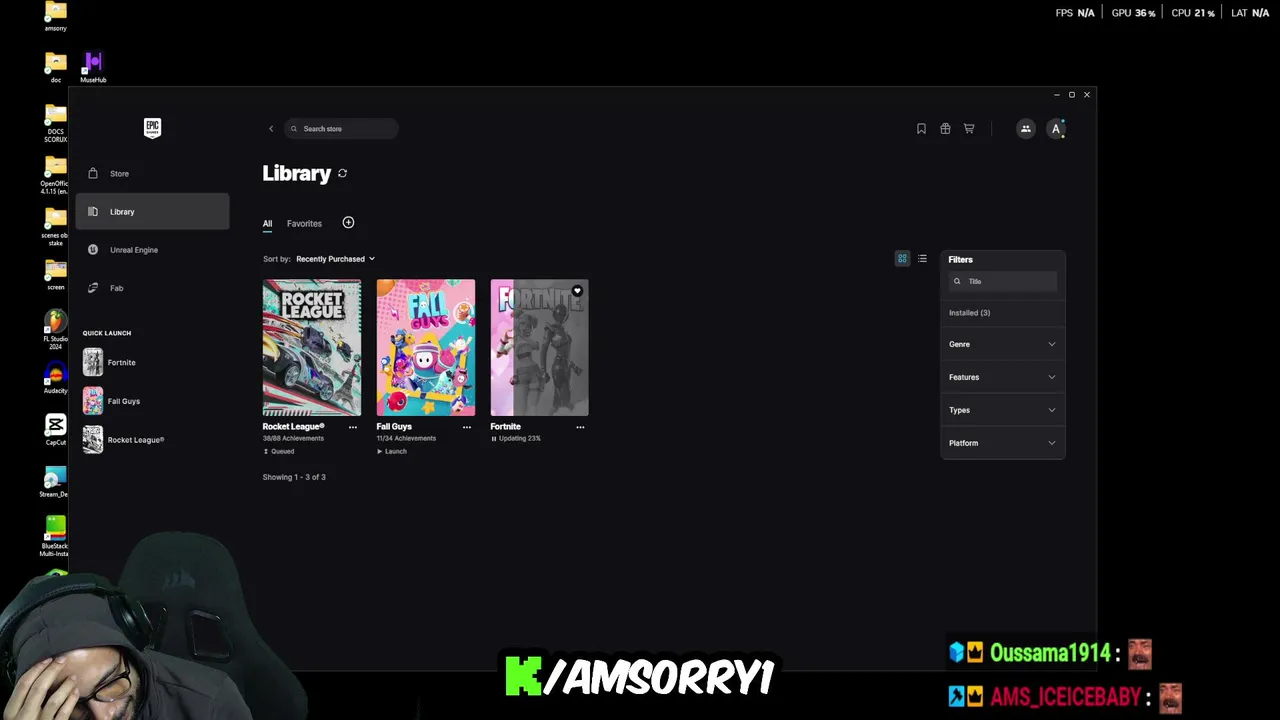Open Store in the sidebar
The height and width of the screenshot is (720, 1280).
tap(152, 174)
